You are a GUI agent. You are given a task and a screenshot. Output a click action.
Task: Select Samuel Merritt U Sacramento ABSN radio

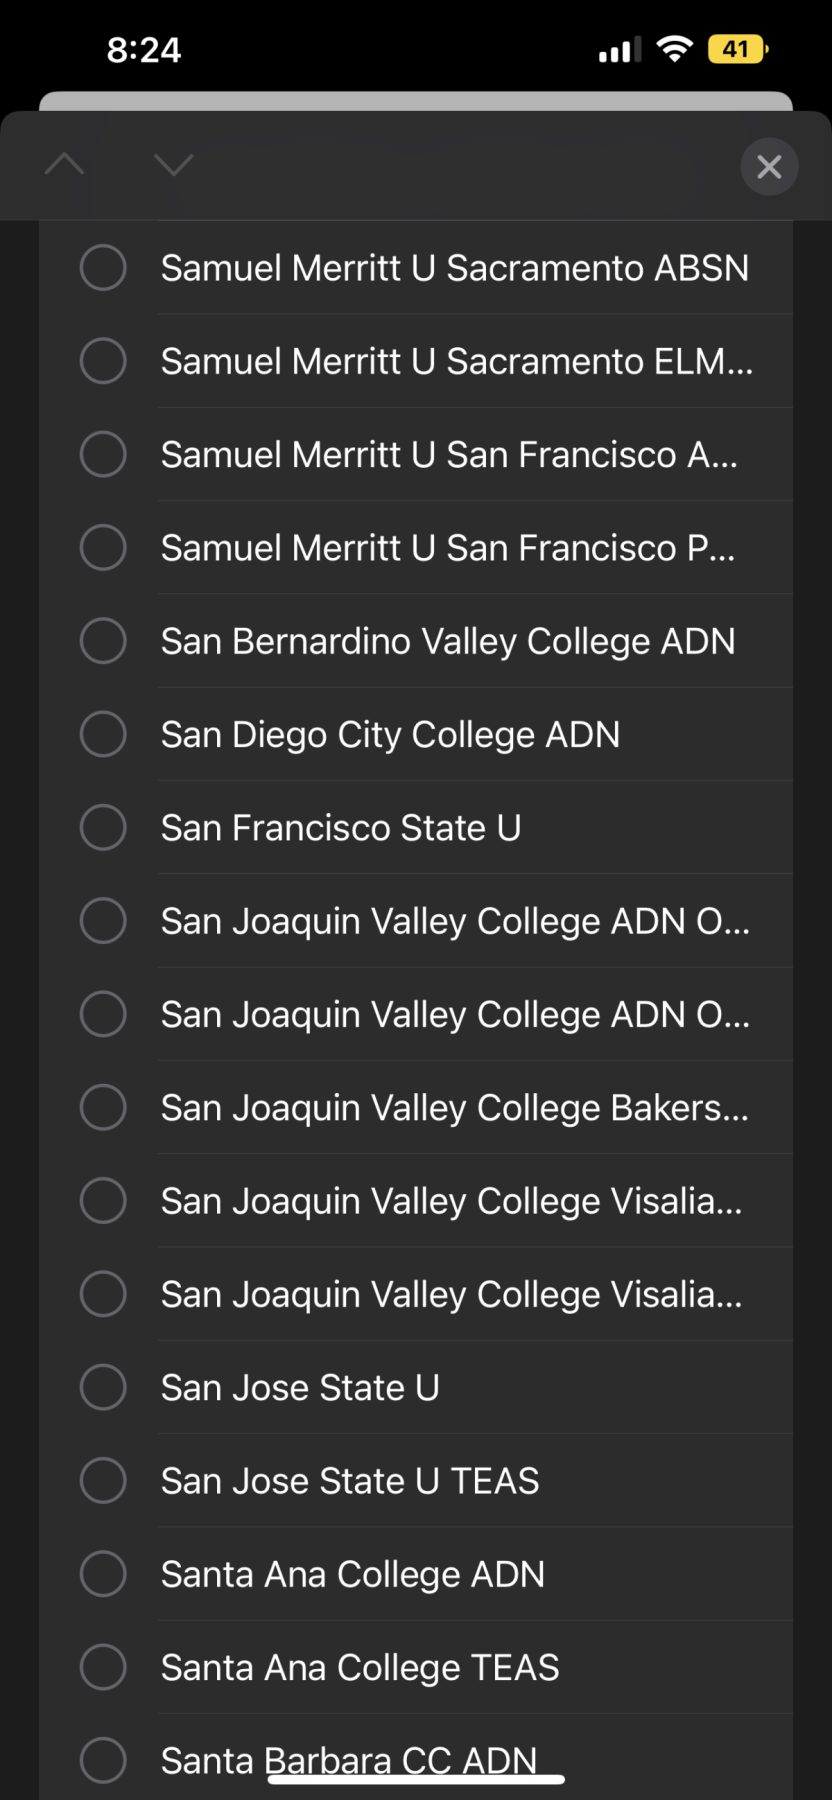(x=103, y=268)
